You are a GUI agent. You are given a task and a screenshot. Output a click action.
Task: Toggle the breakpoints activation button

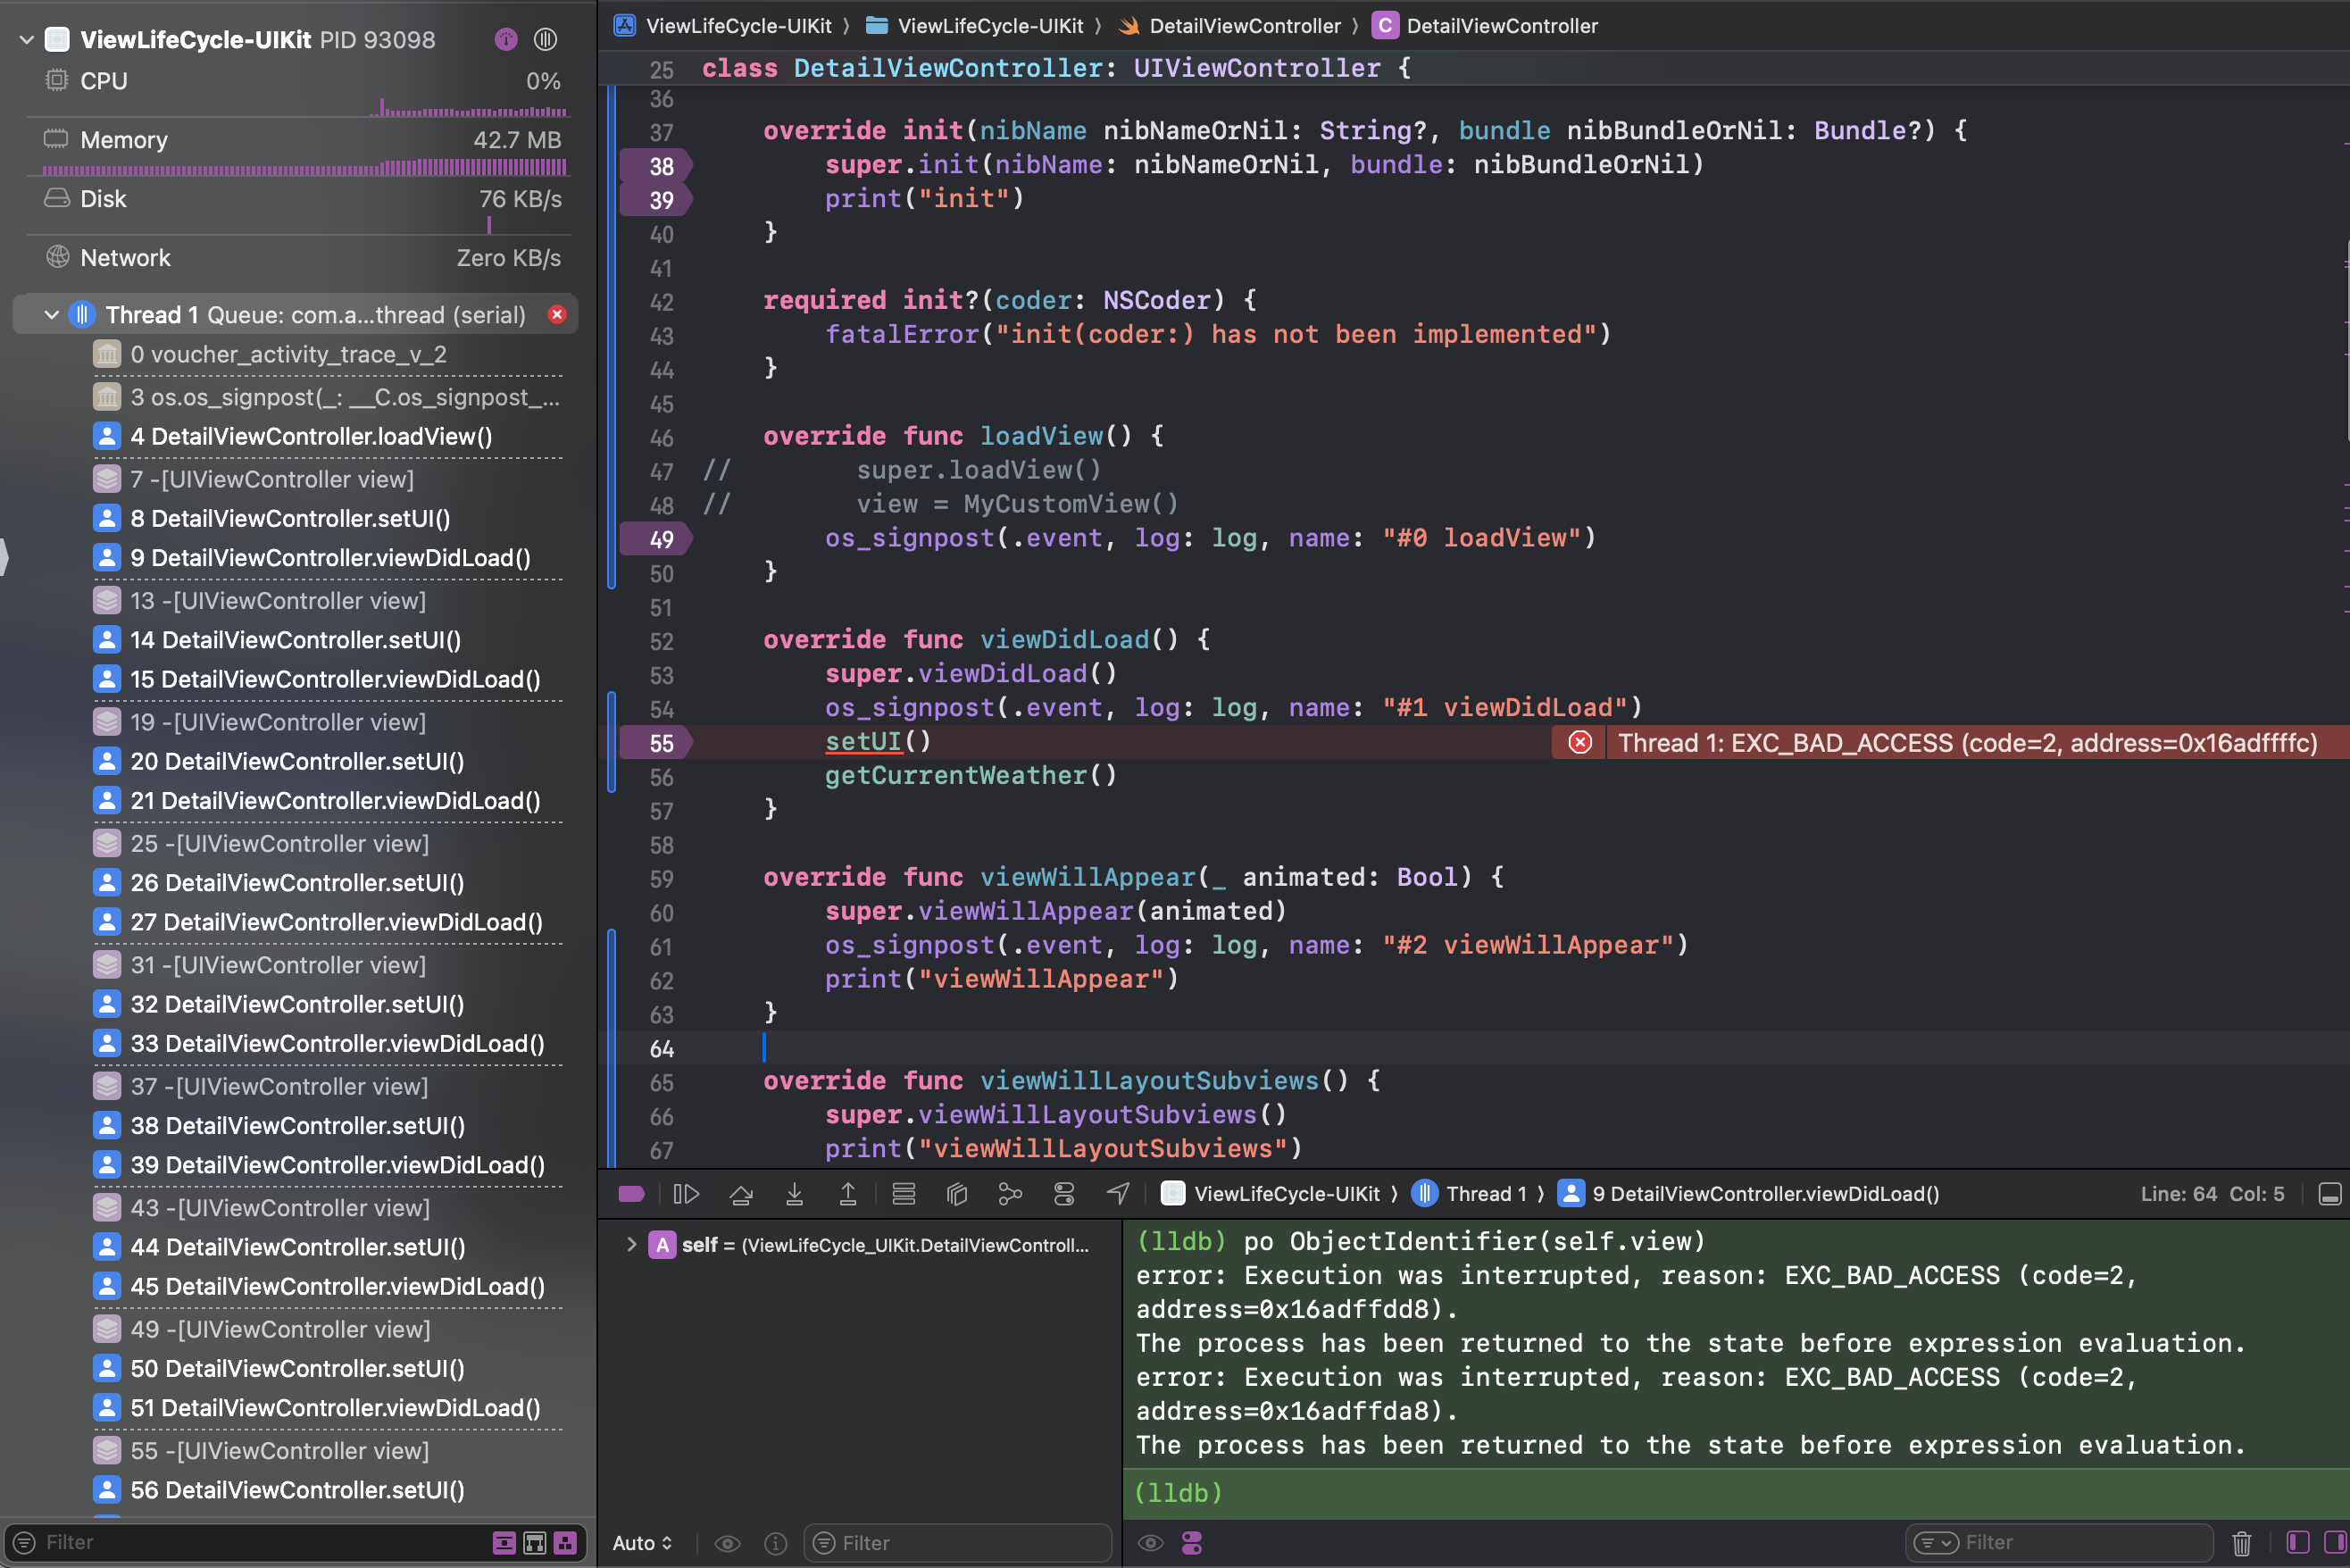coord(631,1194)
